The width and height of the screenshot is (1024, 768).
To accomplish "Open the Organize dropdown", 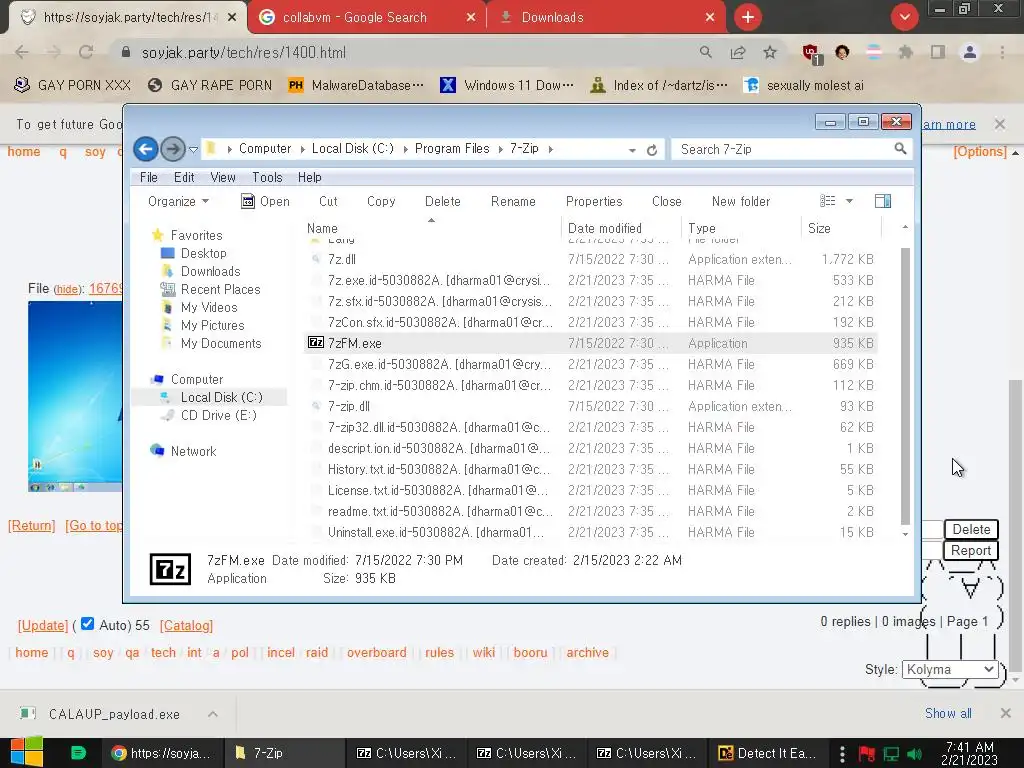I will tap(178, 201).
